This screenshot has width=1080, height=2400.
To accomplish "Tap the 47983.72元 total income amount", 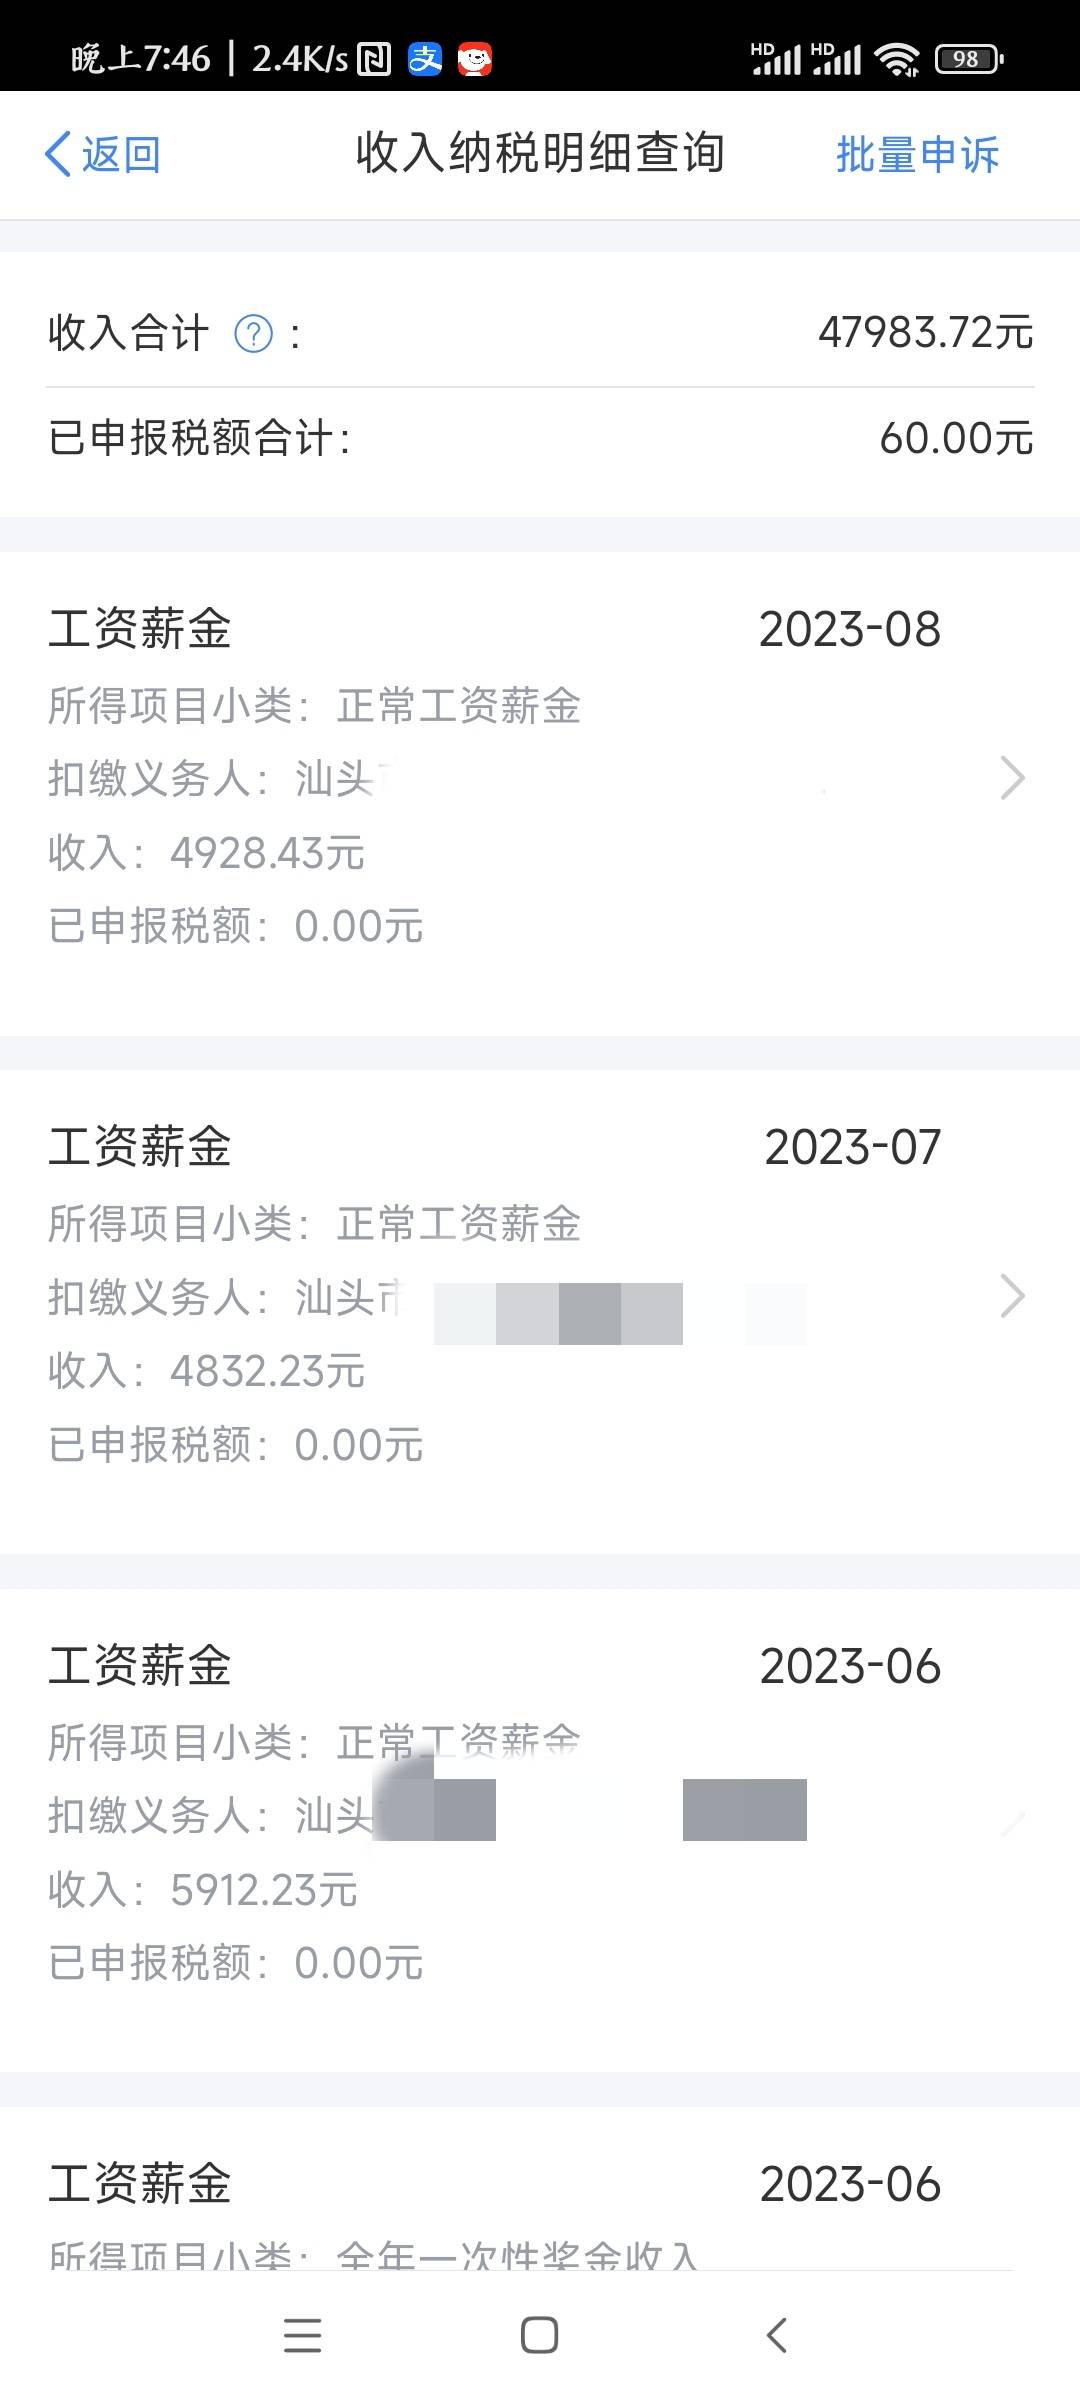I will click(925, 333).
